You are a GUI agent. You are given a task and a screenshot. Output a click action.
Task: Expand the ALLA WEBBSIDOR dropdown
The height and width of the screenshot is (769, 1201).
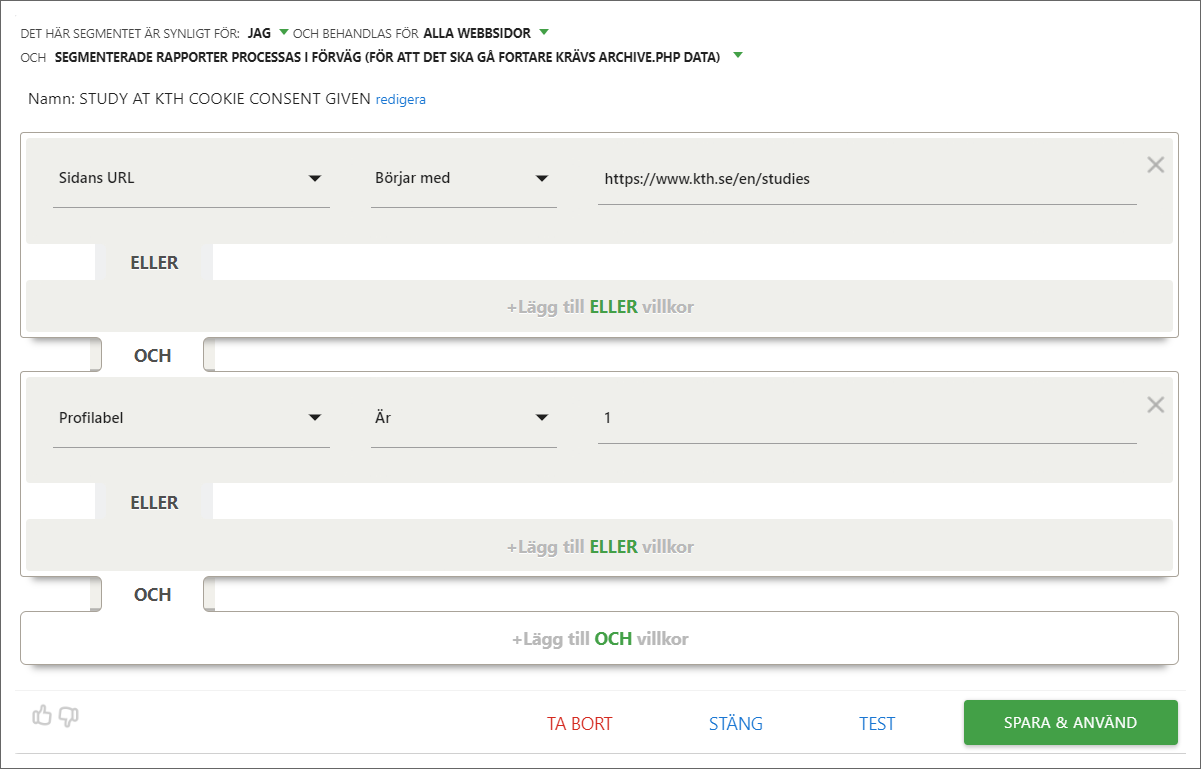tap(485, 33)
